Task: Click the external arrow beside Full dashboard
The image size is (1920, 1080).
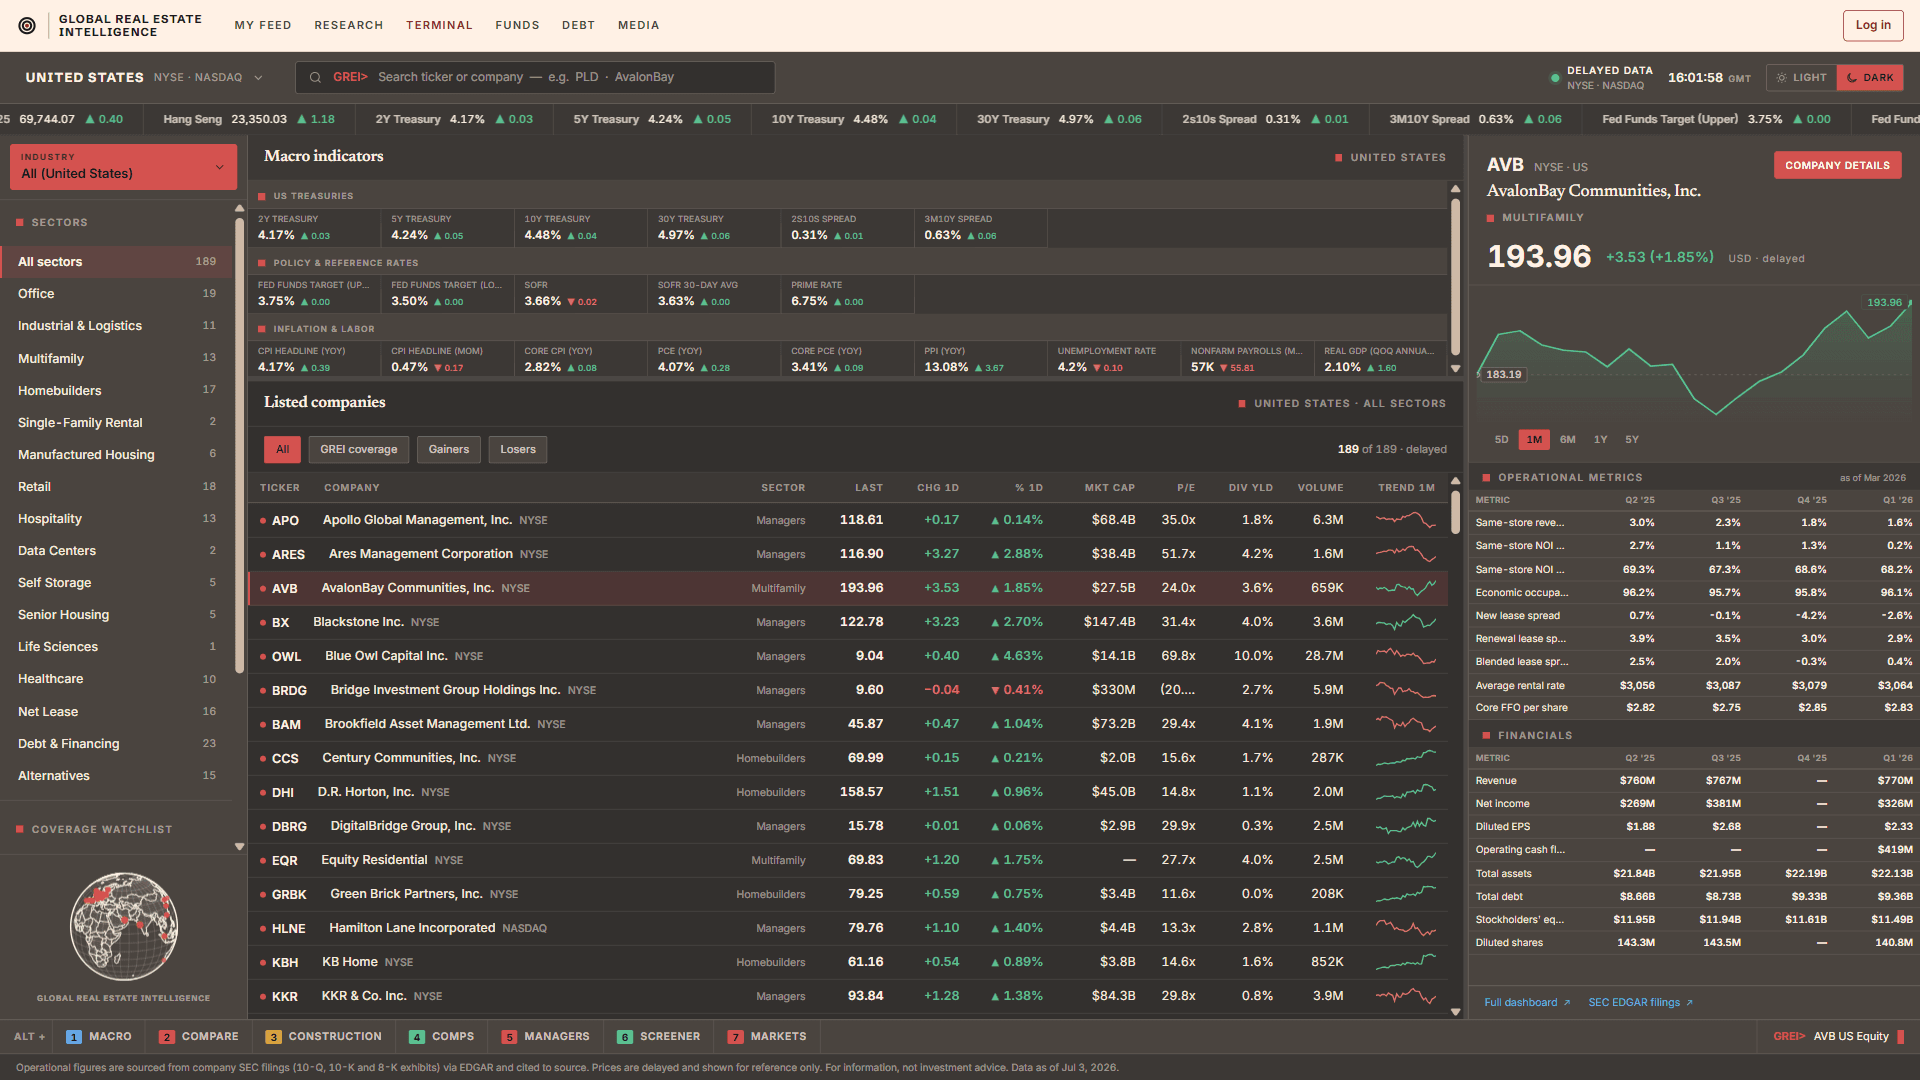Action: click(1567, 1003)
